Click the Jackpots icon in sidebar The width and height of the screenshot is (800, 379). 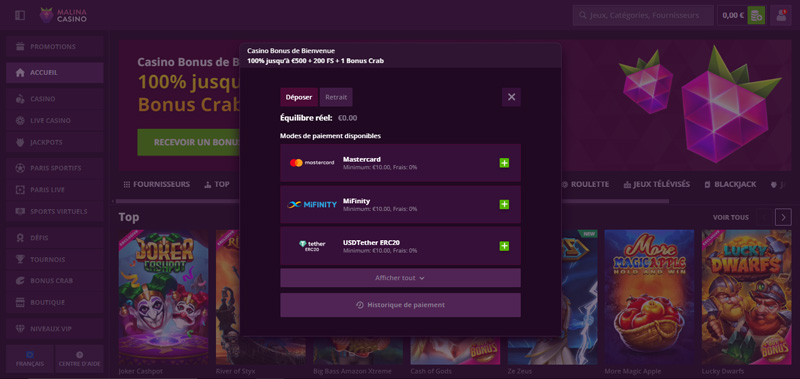[x=20, y=142]
